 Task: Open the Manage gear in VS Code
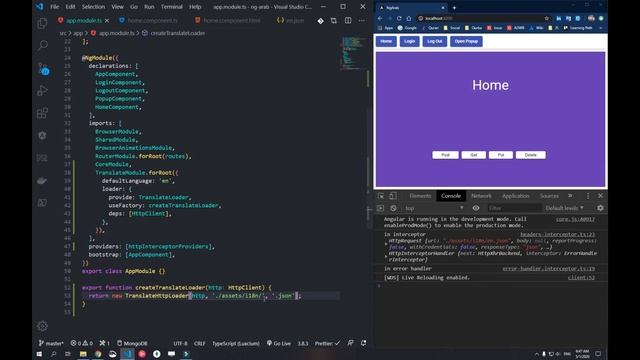(42, 326)
